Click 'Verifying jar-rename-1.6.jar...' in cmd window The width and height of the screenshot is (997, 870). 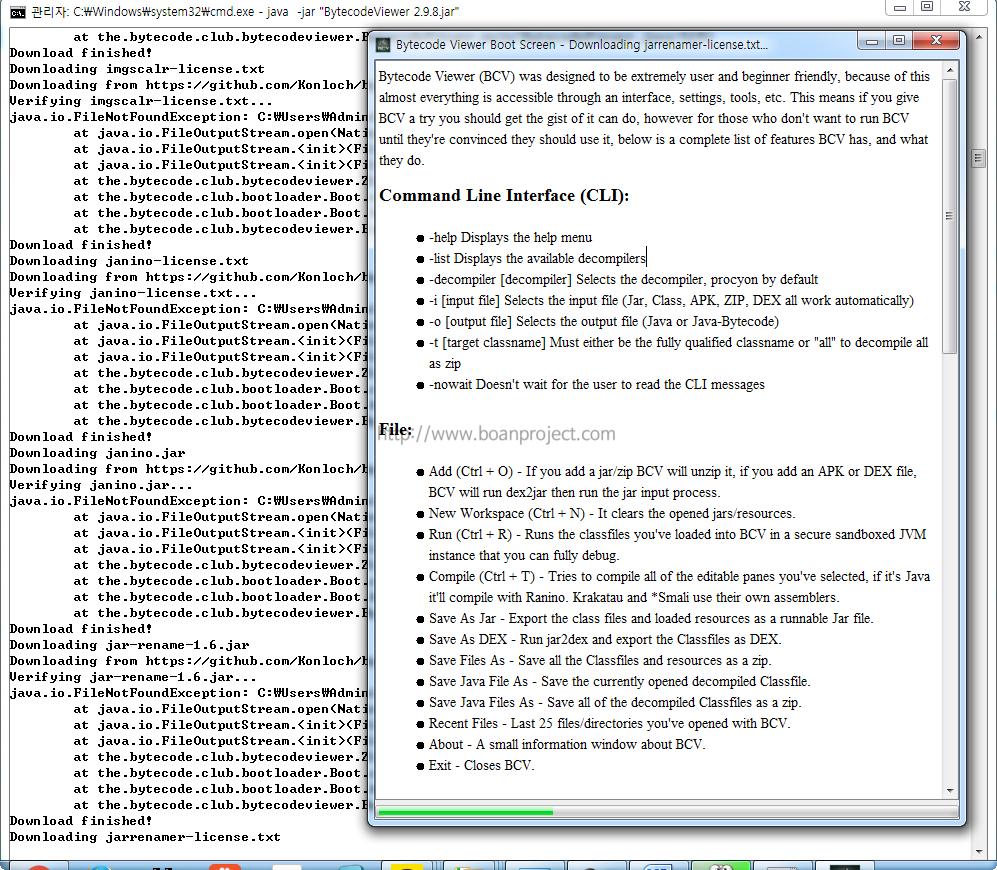133,677
